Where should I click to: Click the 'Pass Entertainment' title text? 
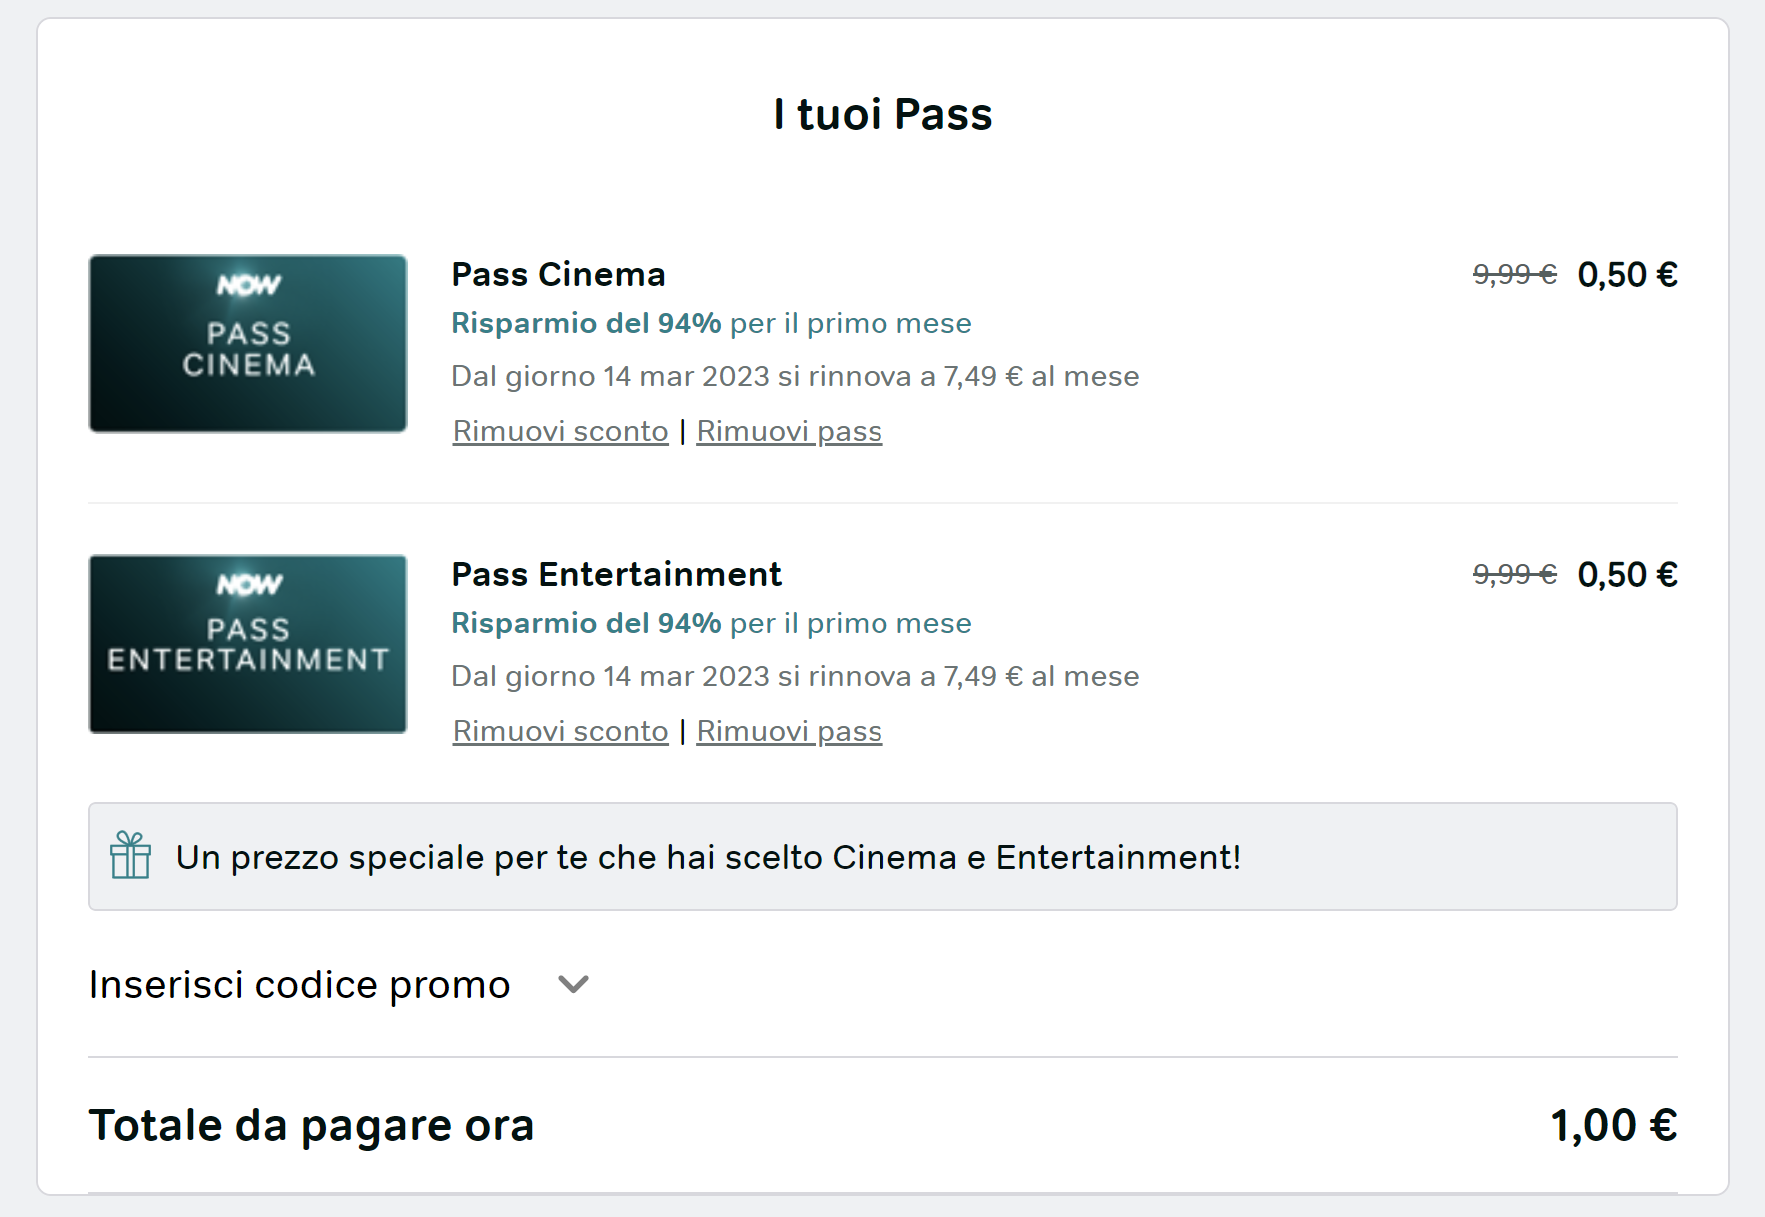click(616, 574)
